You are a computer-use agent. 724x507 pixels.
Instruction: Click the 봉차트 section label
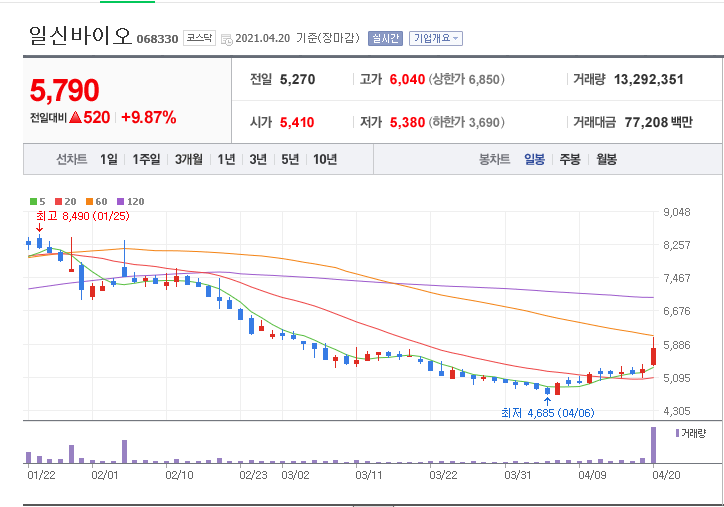tap(495, 159)
